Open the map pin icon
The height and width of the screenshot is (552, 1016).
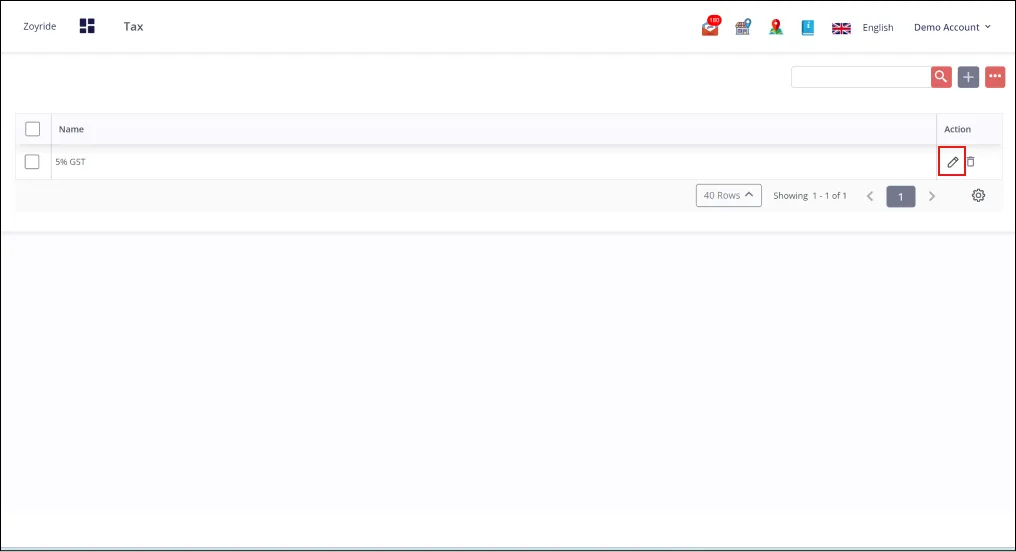click(776, 27)
